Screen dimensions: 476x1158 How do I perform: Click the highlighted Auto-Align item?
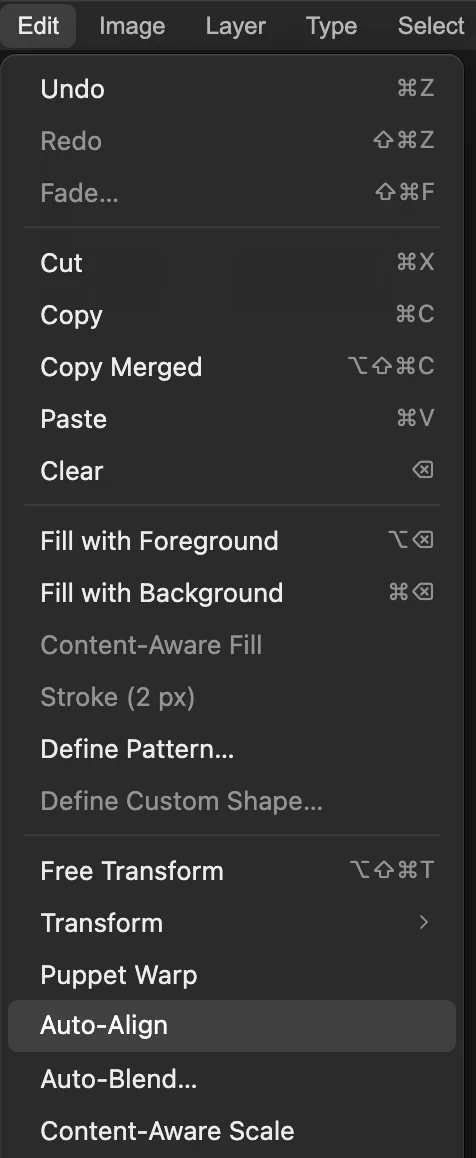point(232,1026)
